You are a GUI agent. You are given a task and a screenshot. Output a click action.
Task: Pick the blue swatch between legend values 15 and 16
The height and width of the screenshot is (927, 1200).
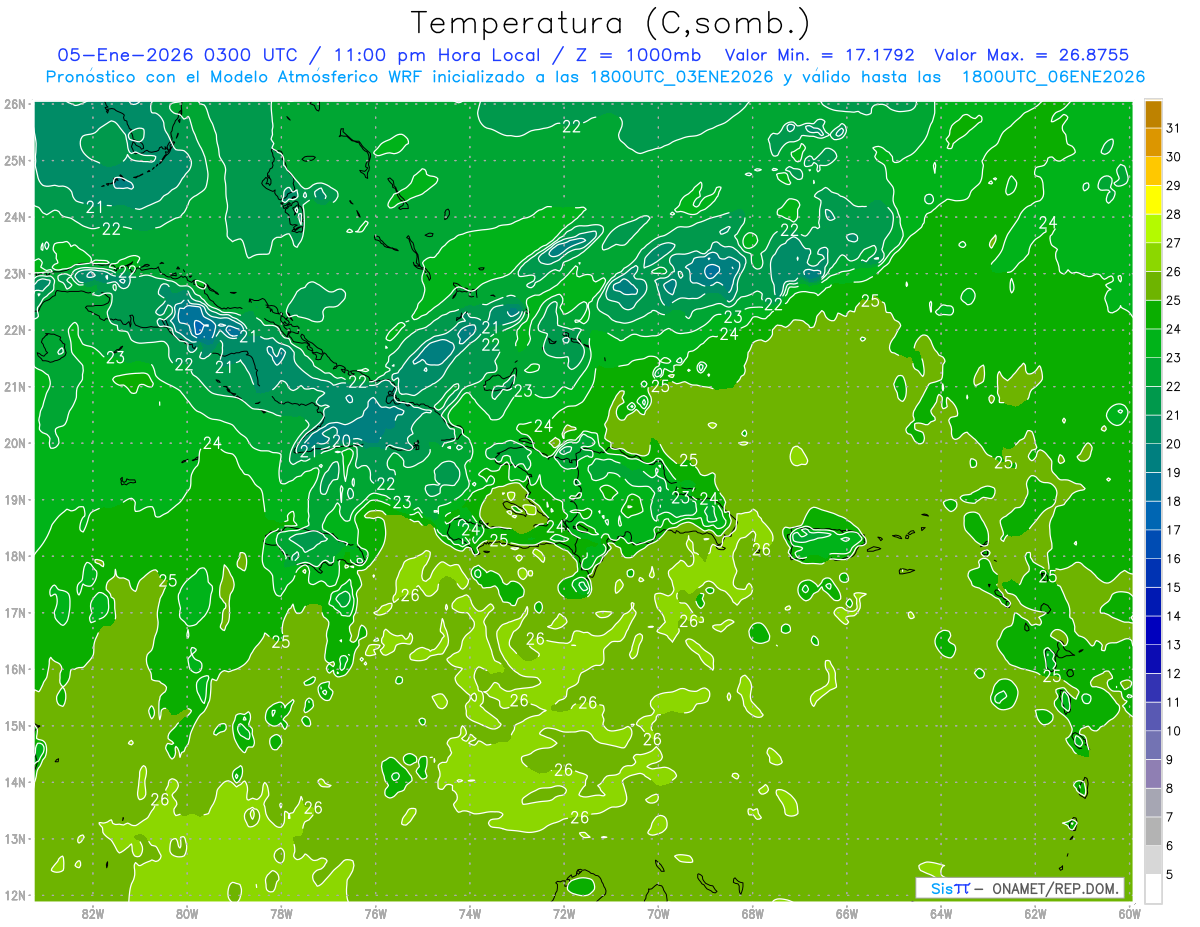click(x=1153, y=573)
